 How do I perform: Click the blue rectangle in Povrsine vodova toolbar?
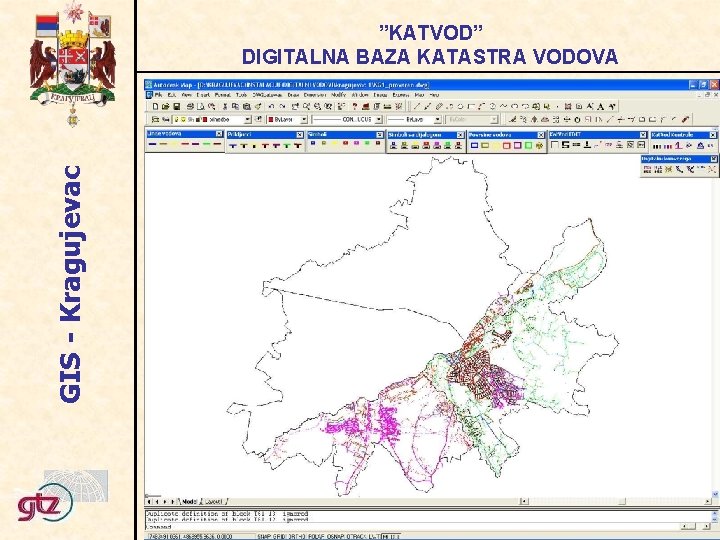[474, 146]
